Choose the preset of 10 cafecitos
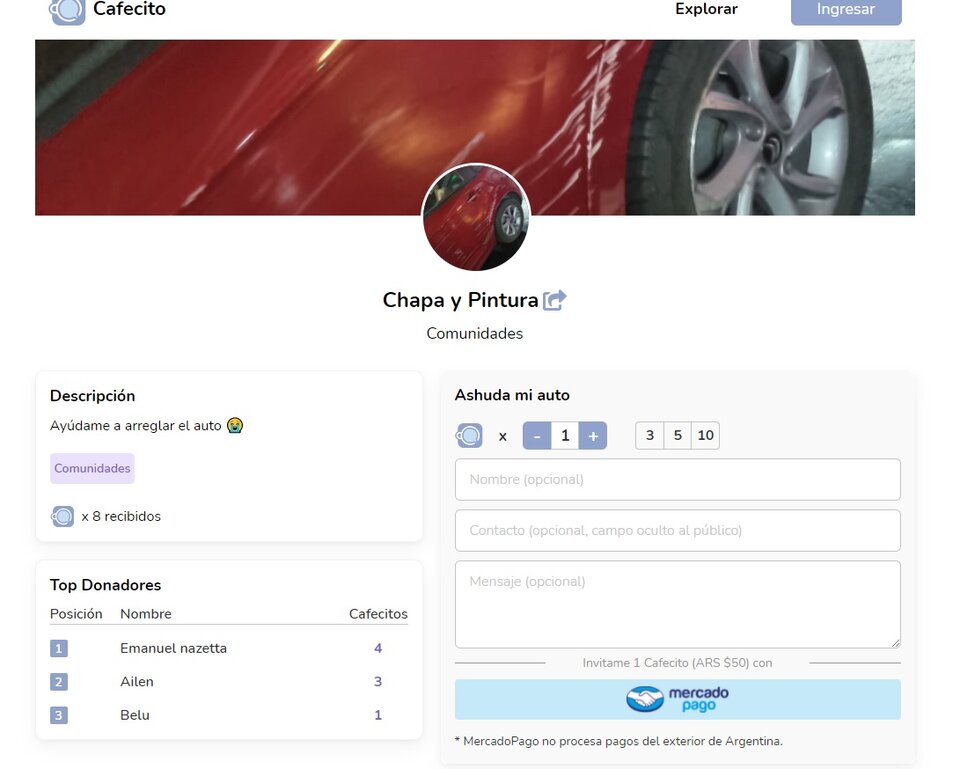This screenshot has height=769, width=960. coord(705,435)
